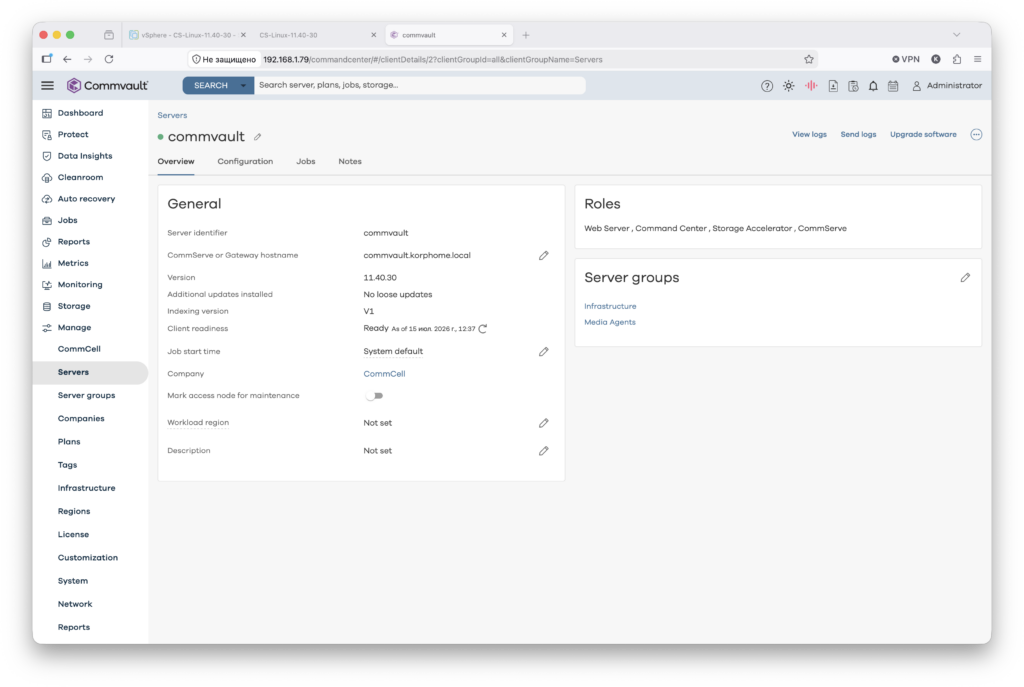
Task: Switch to the Overview tab
Action: click(x=176, y=161)
